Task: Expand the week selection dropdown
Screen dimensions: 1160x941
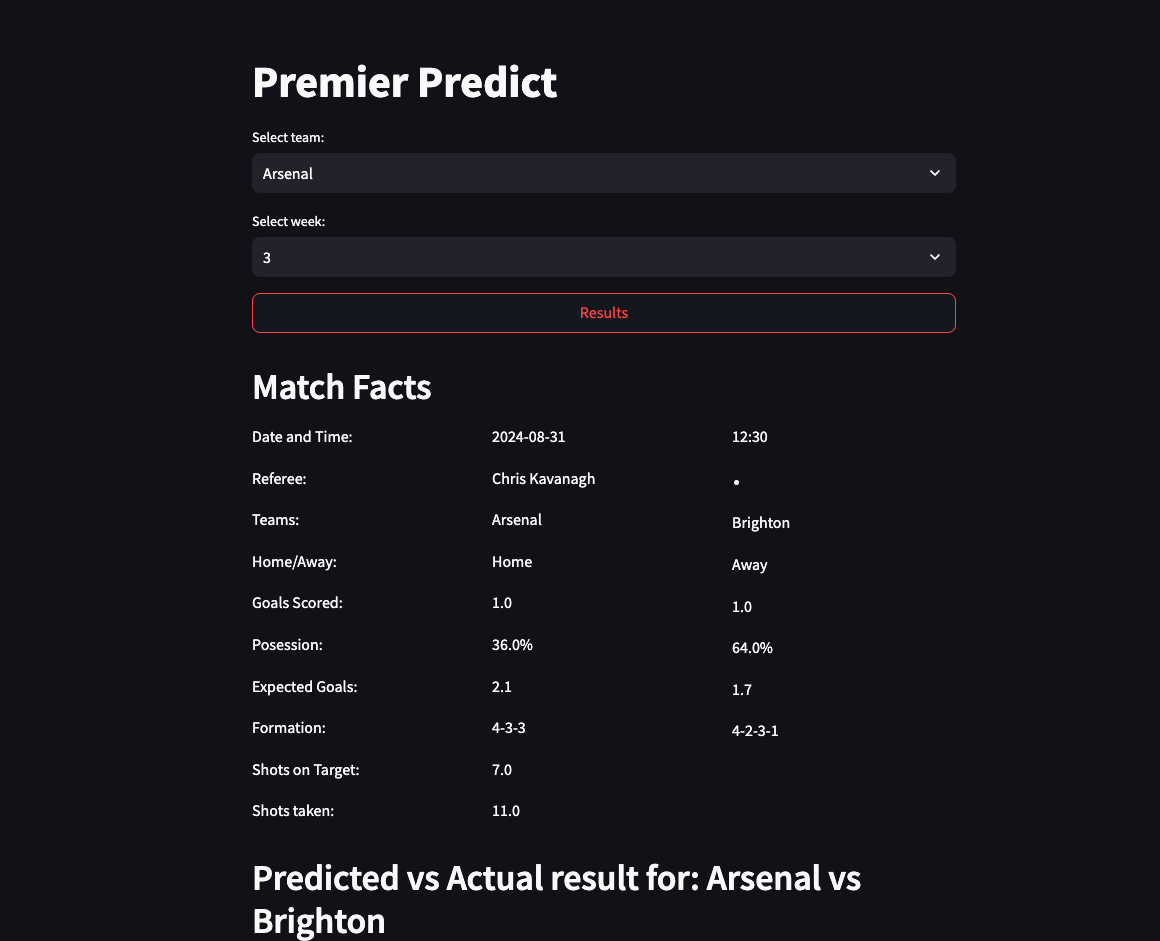Action: [603, 257]
